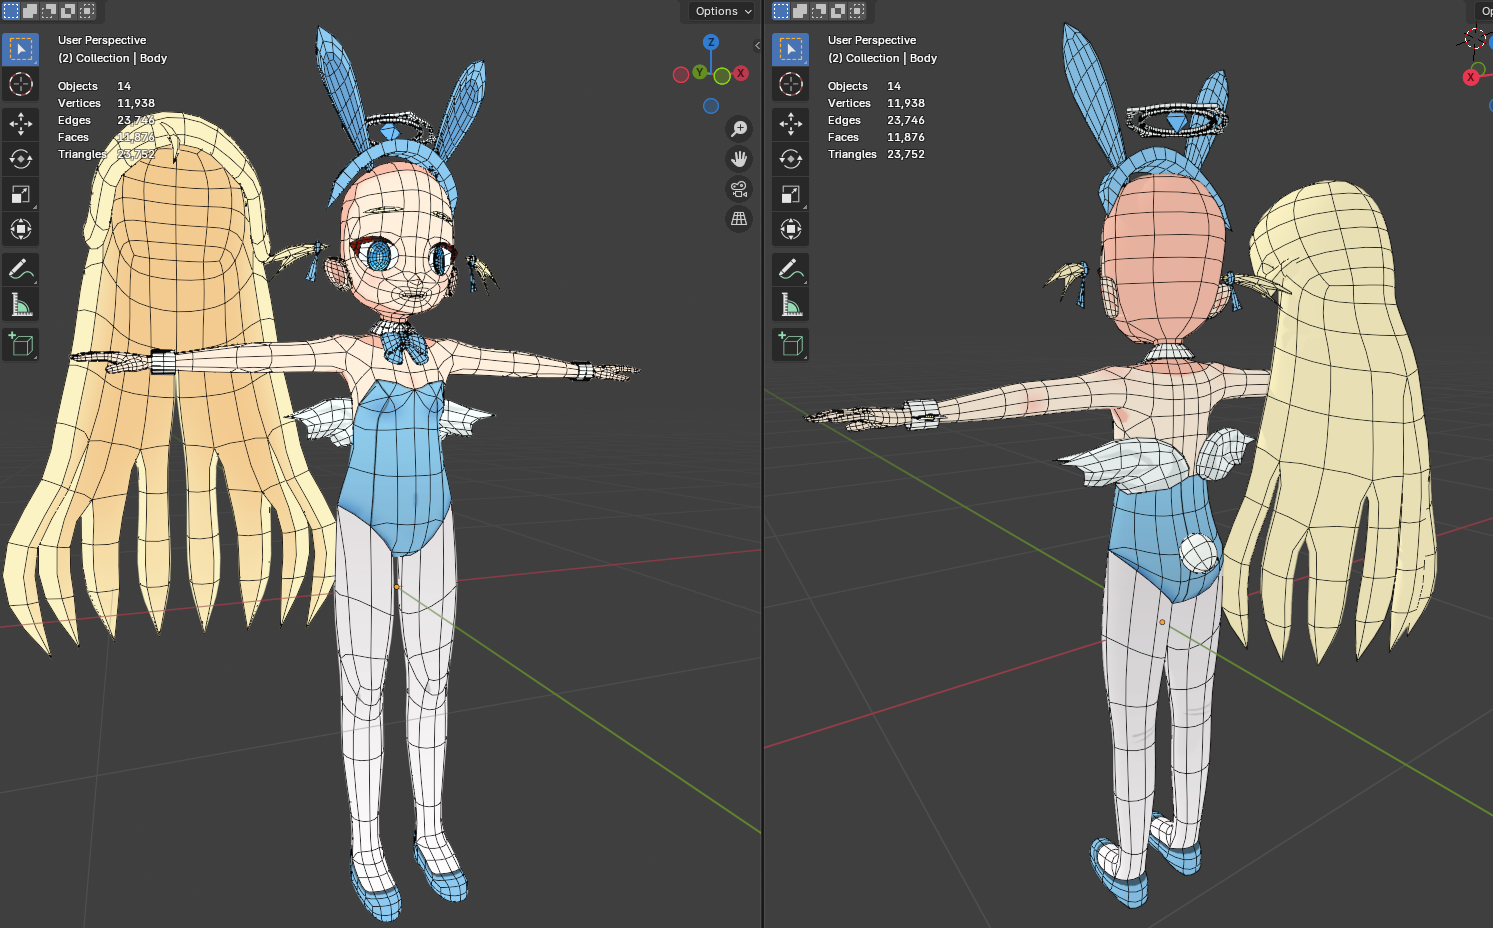Click 'Vertices 11,938' stat in right viewport
1493x928 pixels.
[876, 103]
